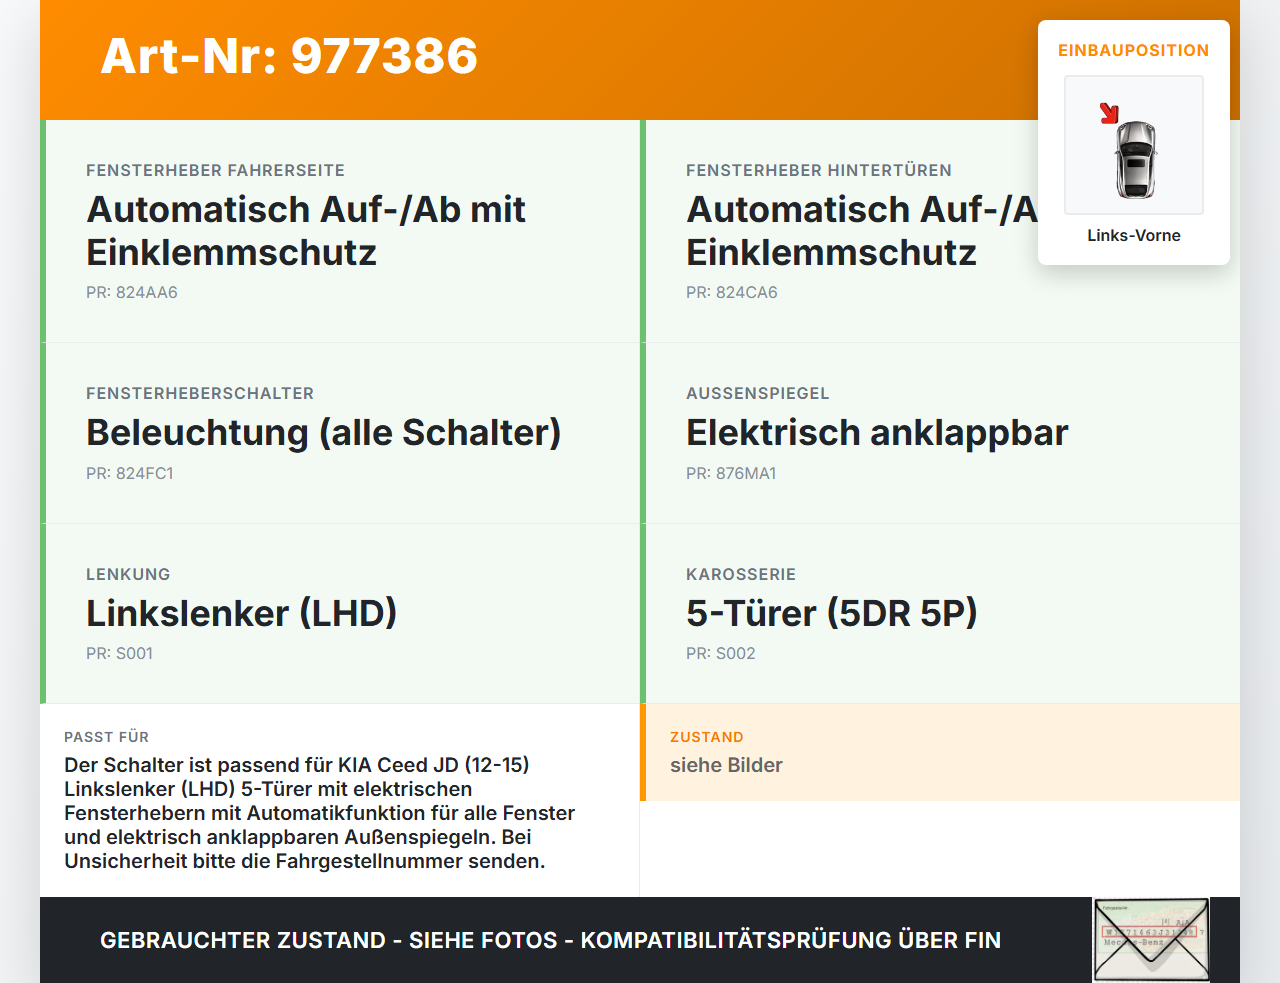Select the red arrow marking the install position

[1109, 111]
